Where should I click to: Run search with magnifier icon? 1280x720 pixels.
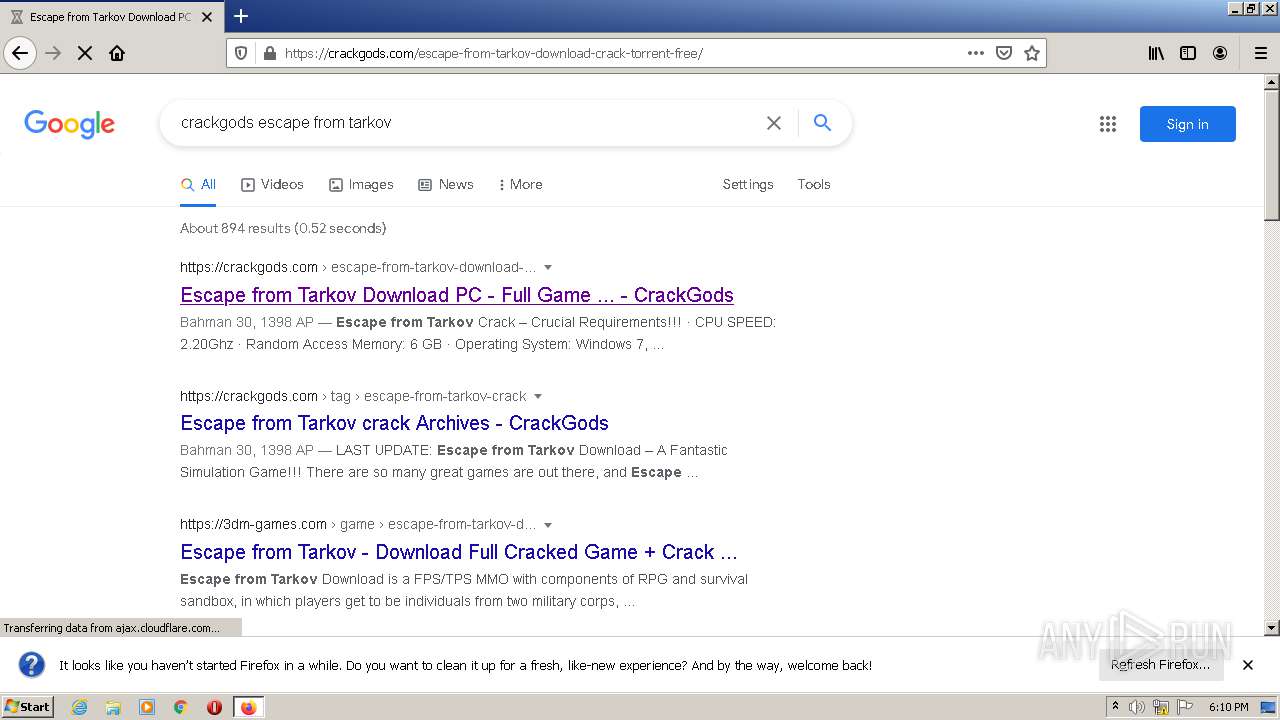tap(822, 123)
